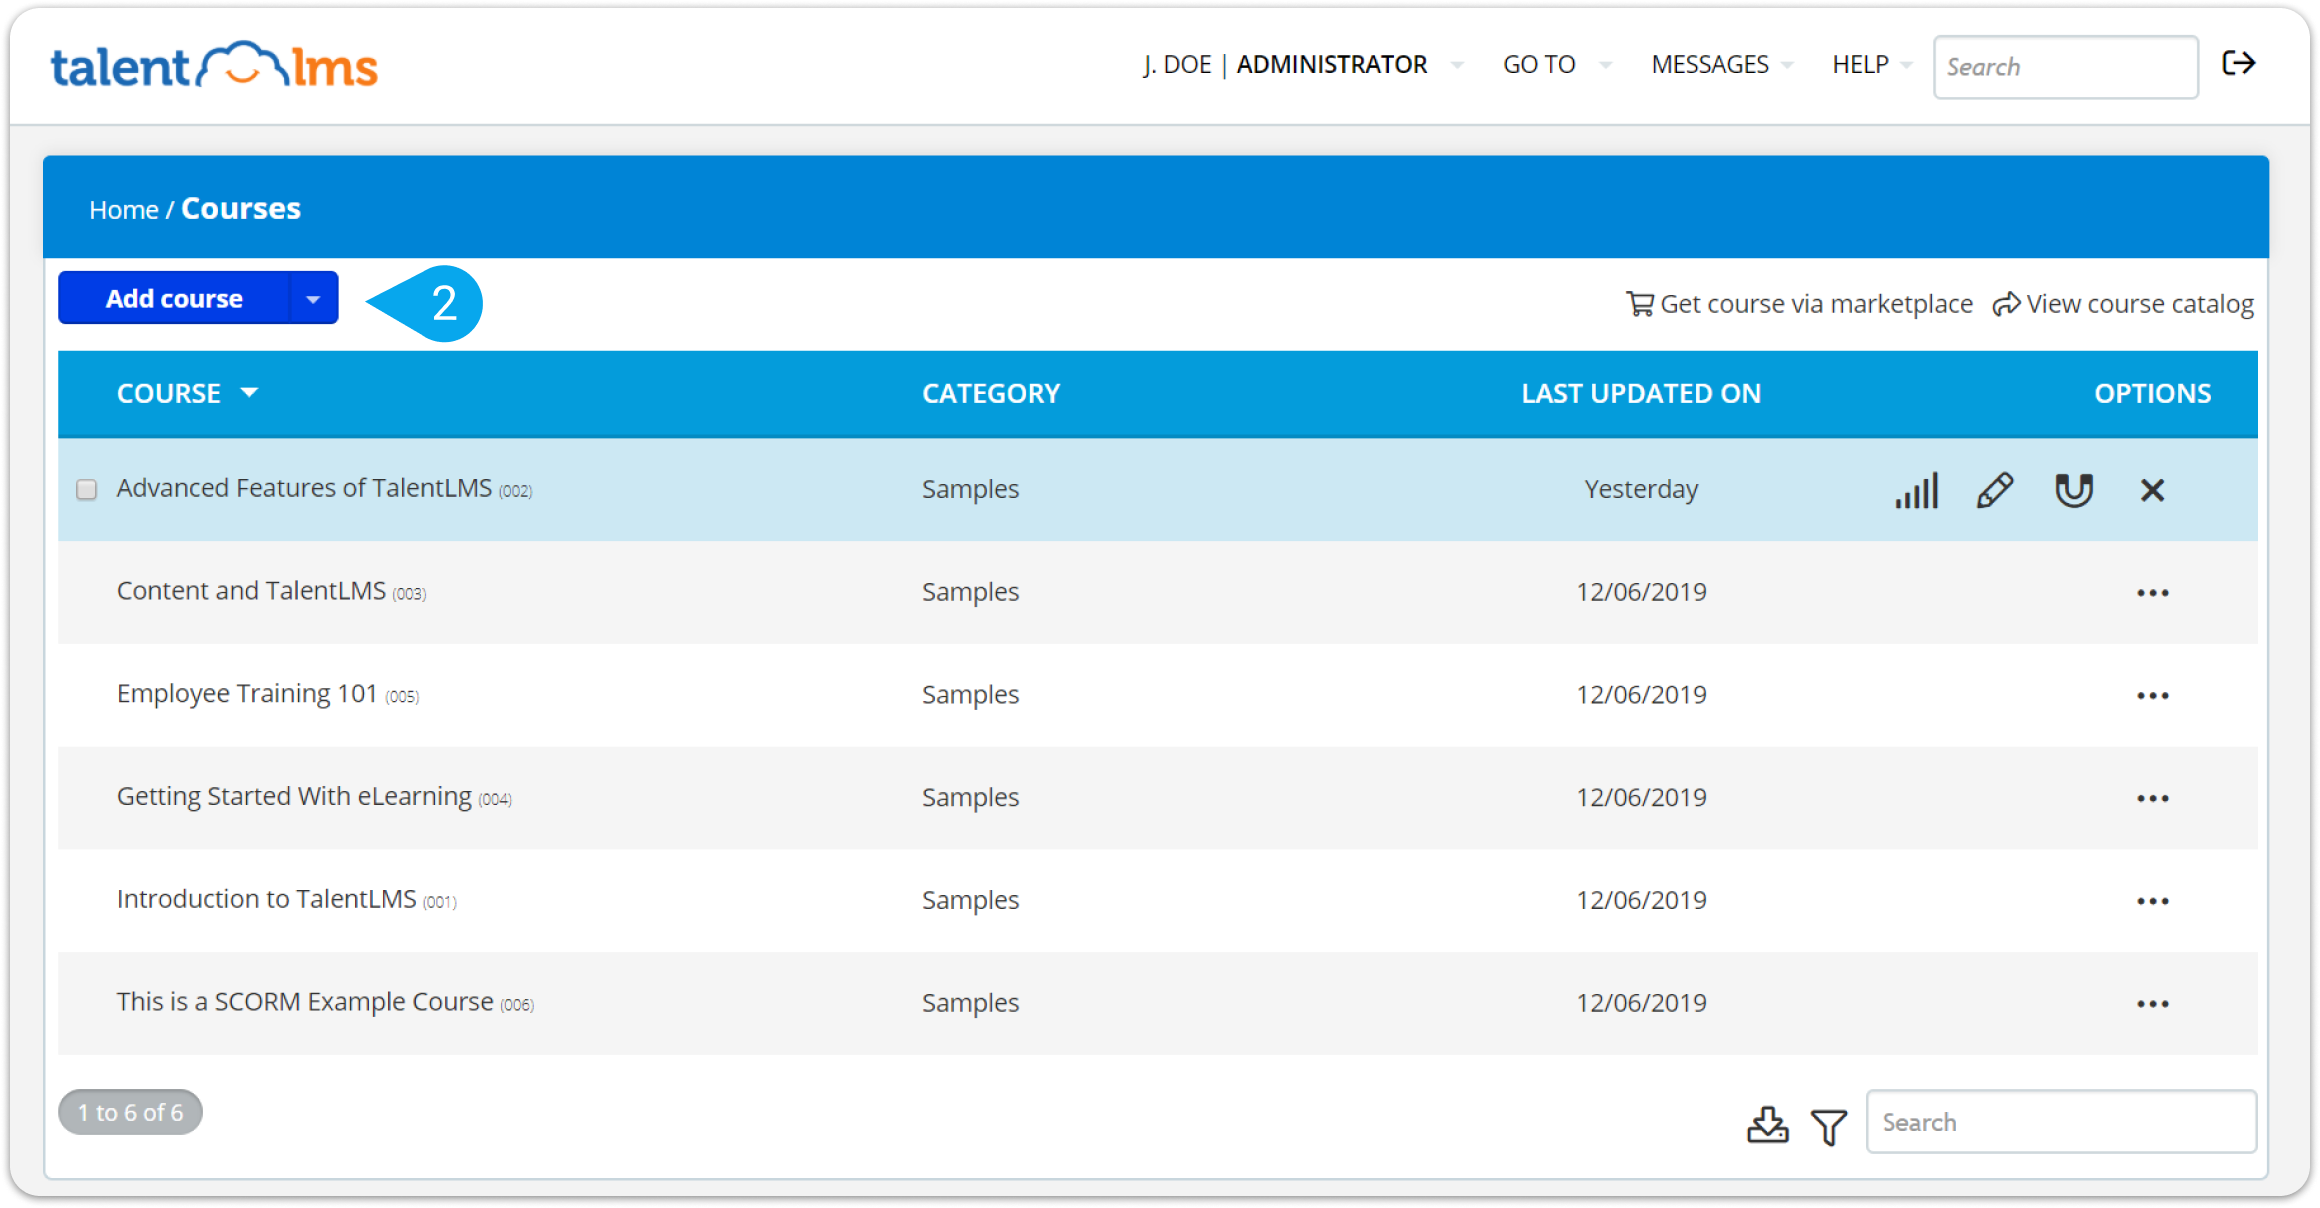The image size is (2320, 1208).
Task: Open the filter funnel icon
Action: click(x=1829, y=1127)
